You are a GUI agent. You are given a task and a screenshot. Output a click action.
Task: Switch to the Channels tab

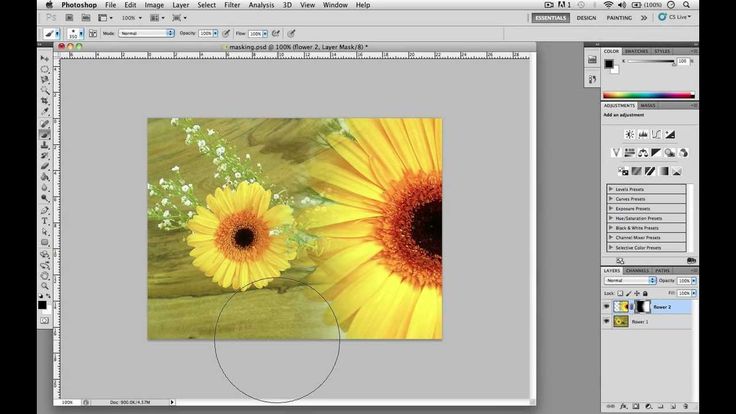tap(637, 270)
